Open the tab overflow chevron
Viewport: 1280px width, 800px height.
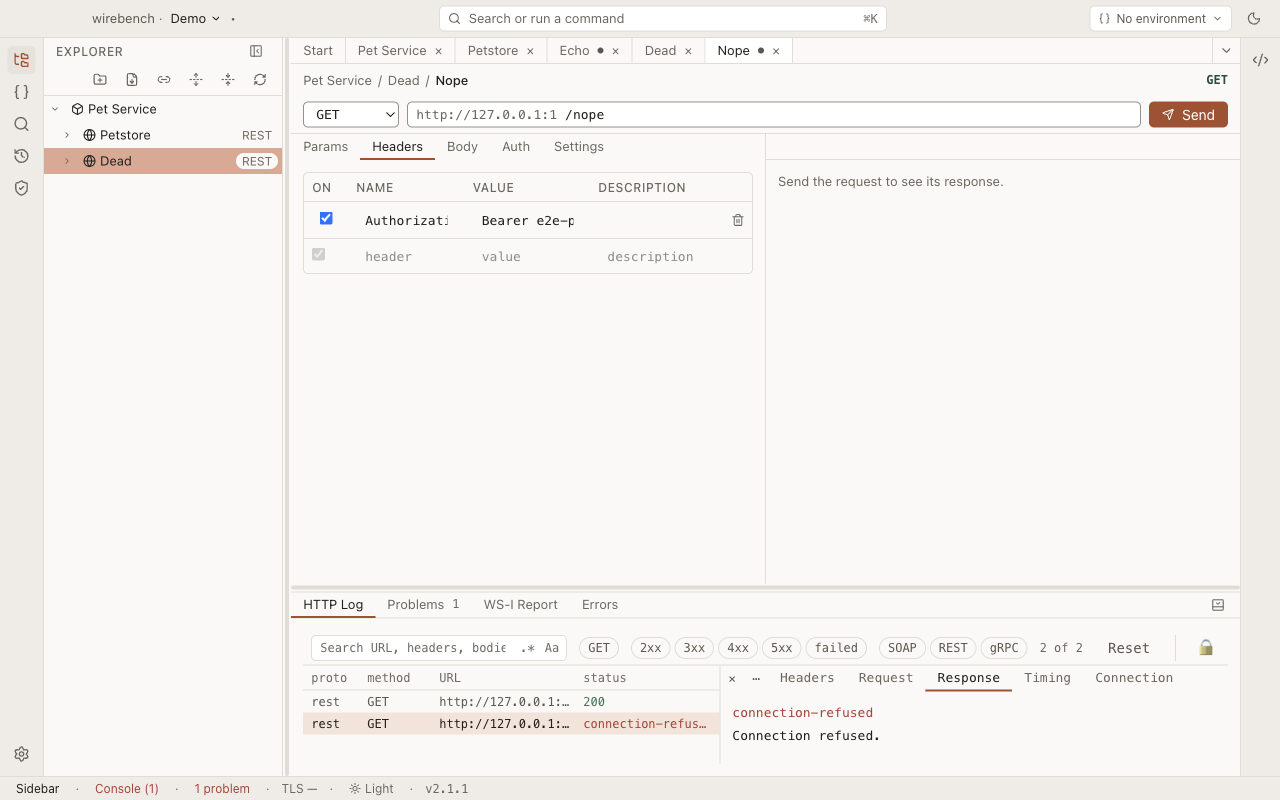pos(1226,51)
